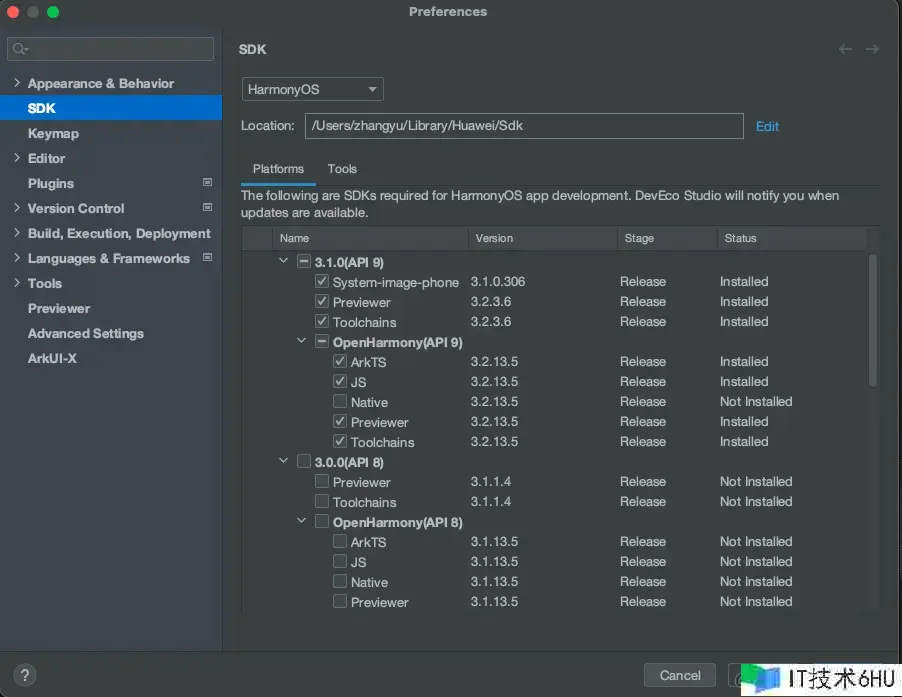Check Previewer 3.1.1.4 checkbox
Image resolution: width=902 pixels, height=697 pixels.
click(x=322, y=481)
